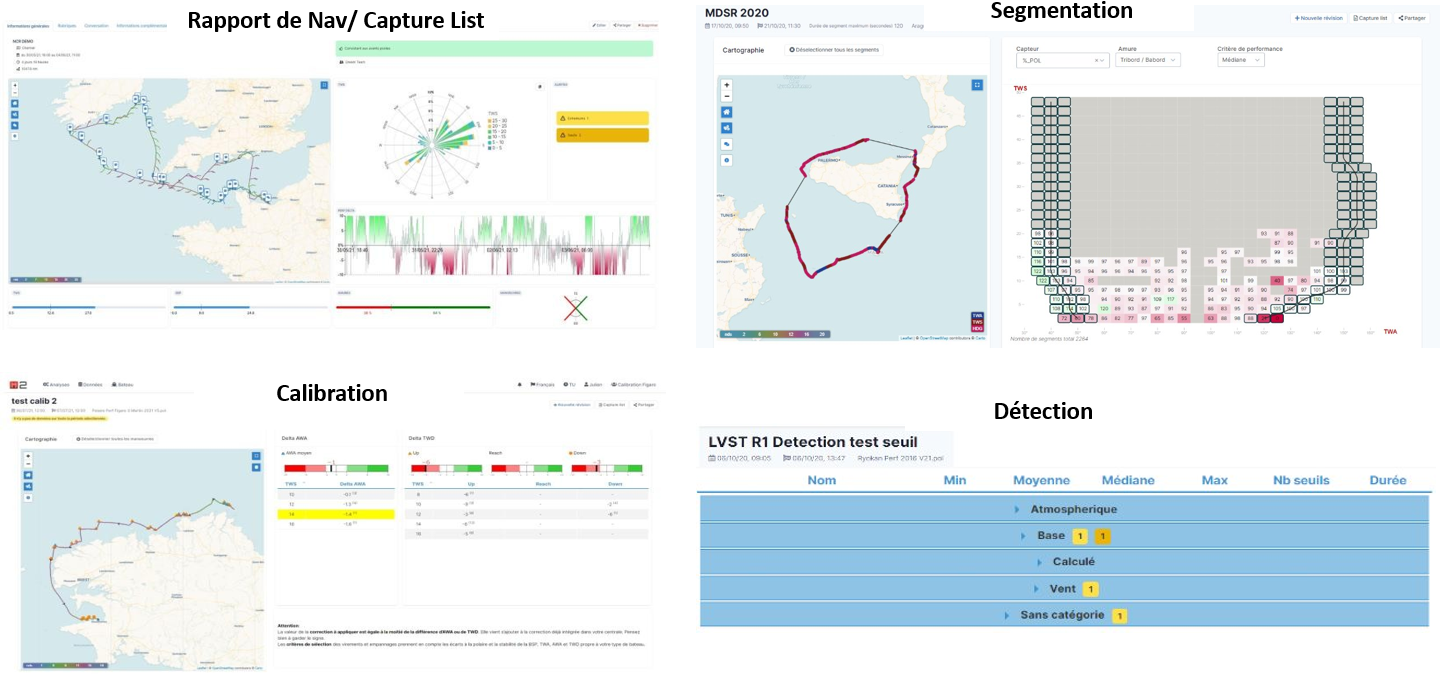Screen dimensions: 1450x675
Task: Zoom in on the Calibration map
Action: [x=28, y=456]
